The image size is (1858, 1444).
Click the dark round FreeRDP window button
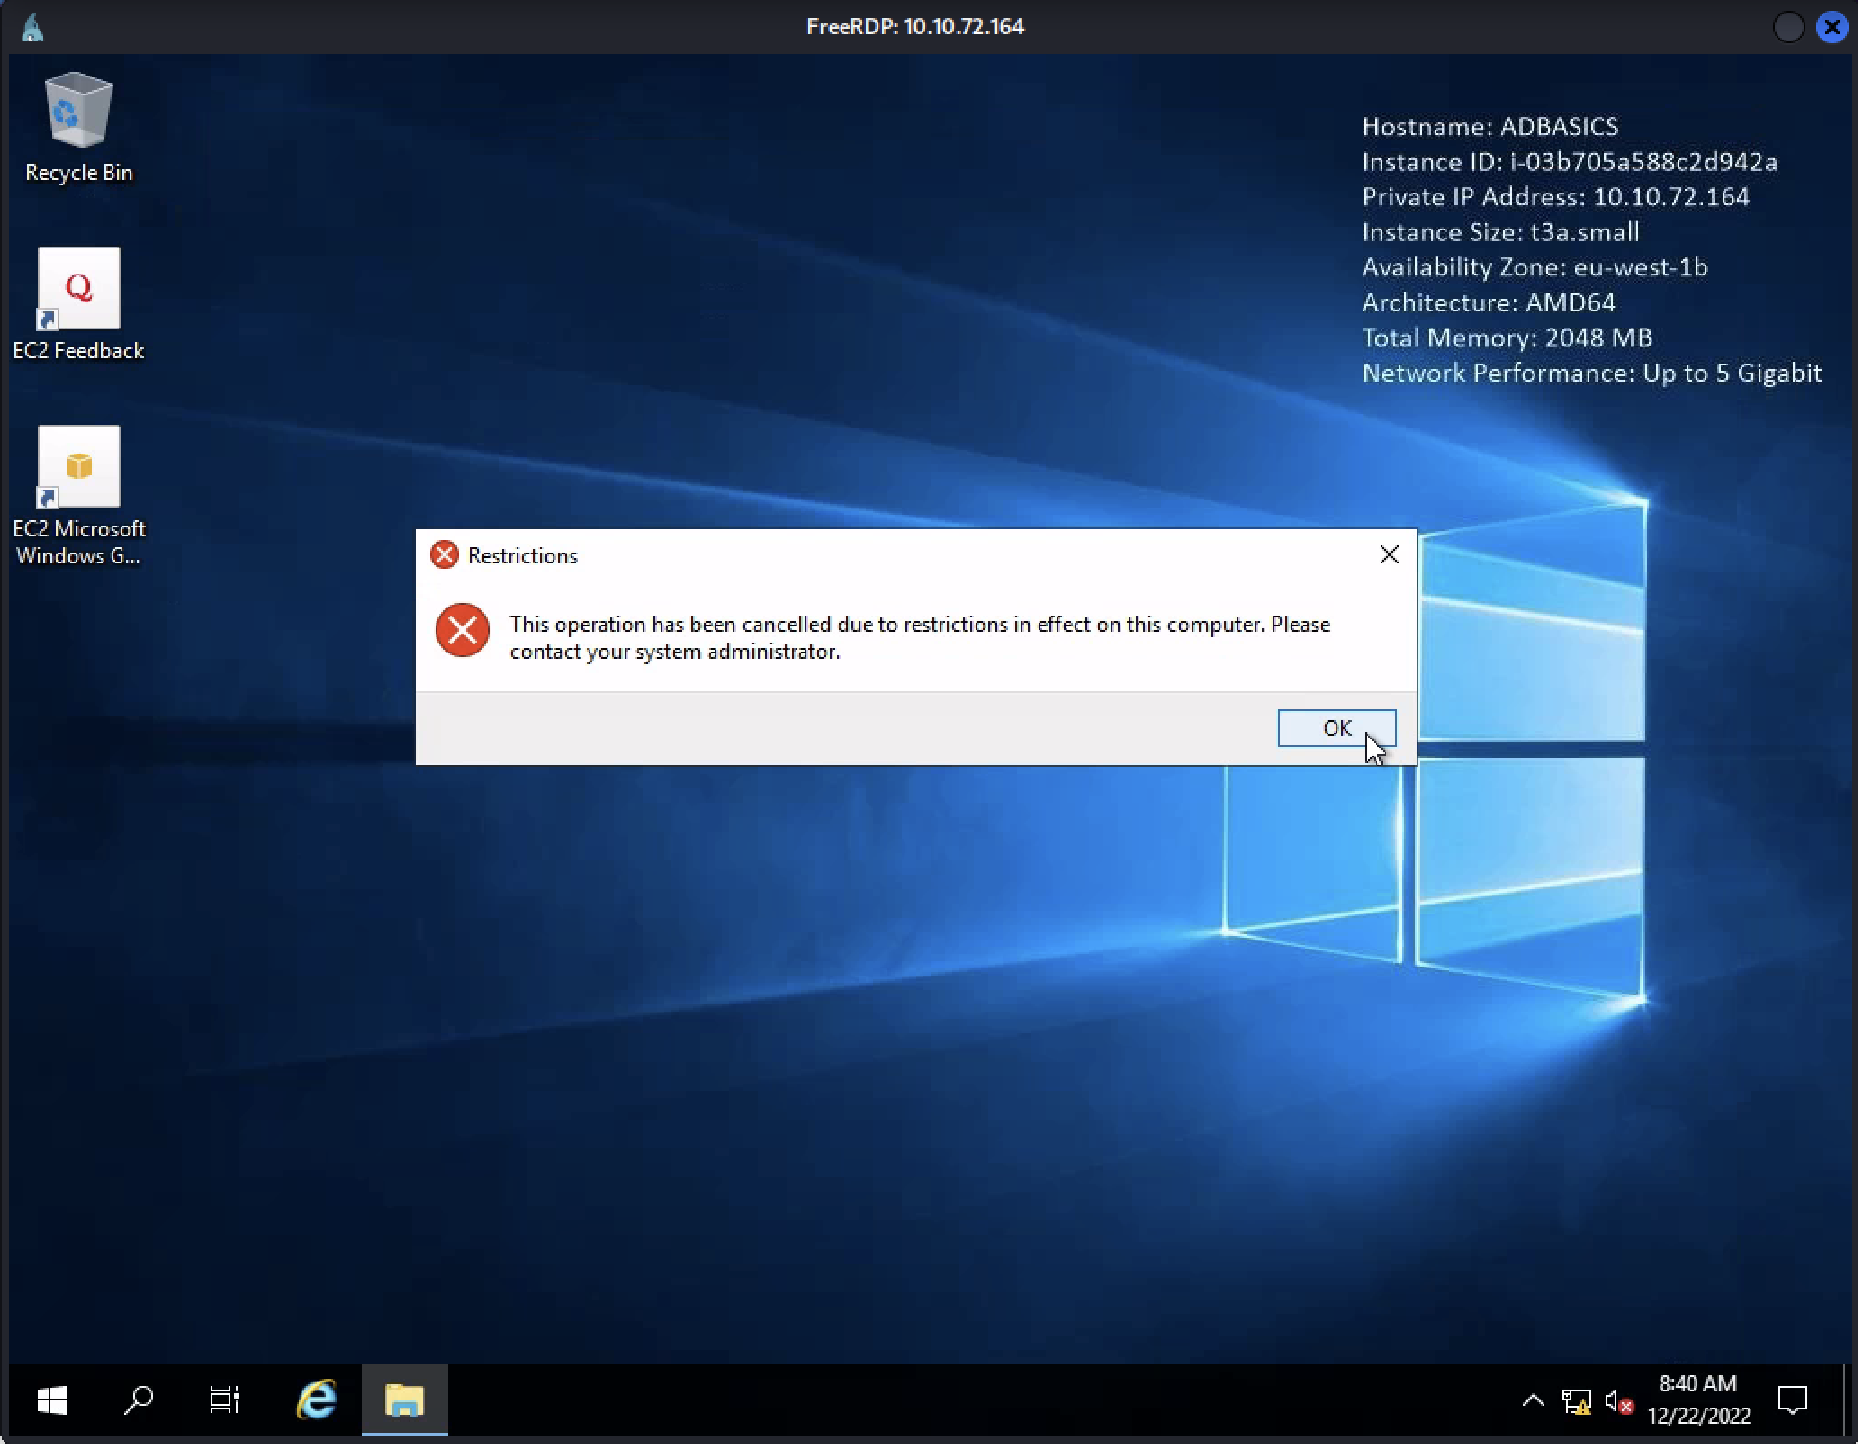pos(1789,27)
